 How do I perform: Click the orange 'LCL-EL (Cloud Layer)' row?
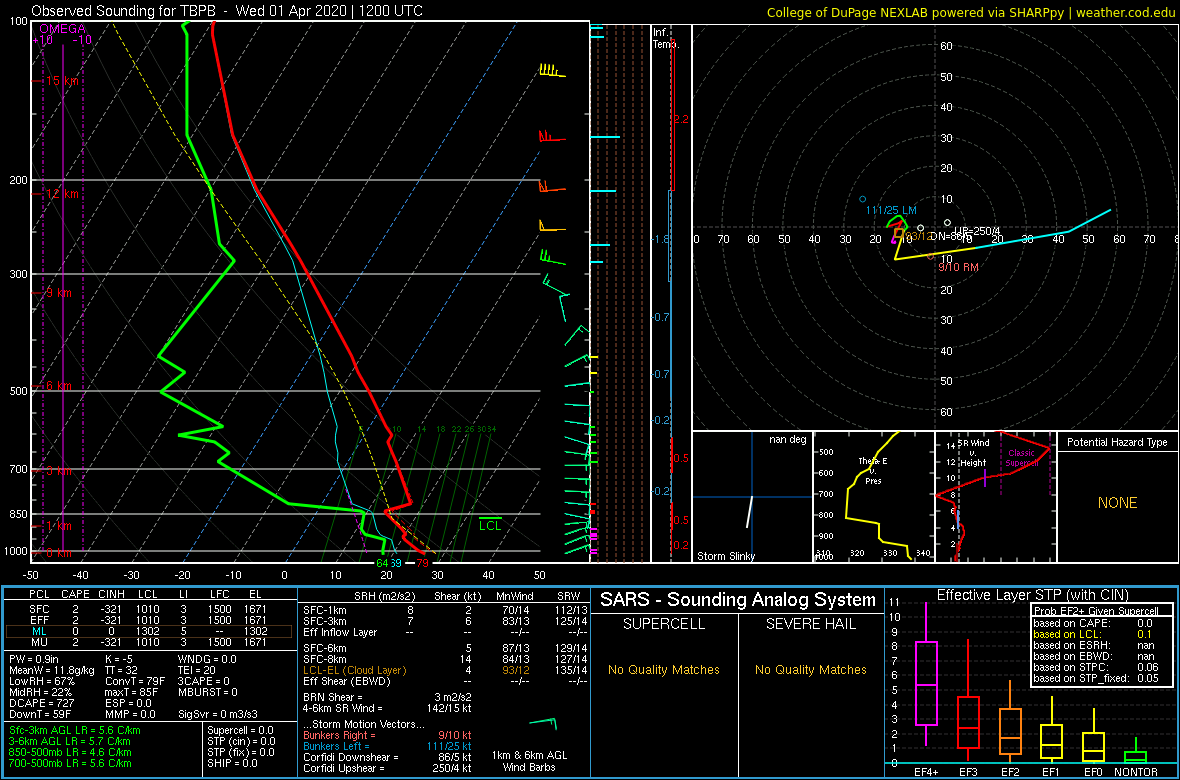[447, 670]
